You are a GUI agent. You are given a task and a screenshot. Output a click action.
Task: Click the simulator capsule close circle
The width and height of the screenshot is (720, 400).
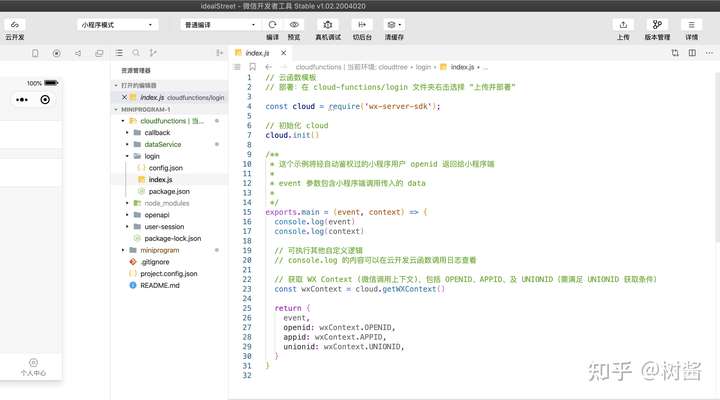tap(45, 100)
